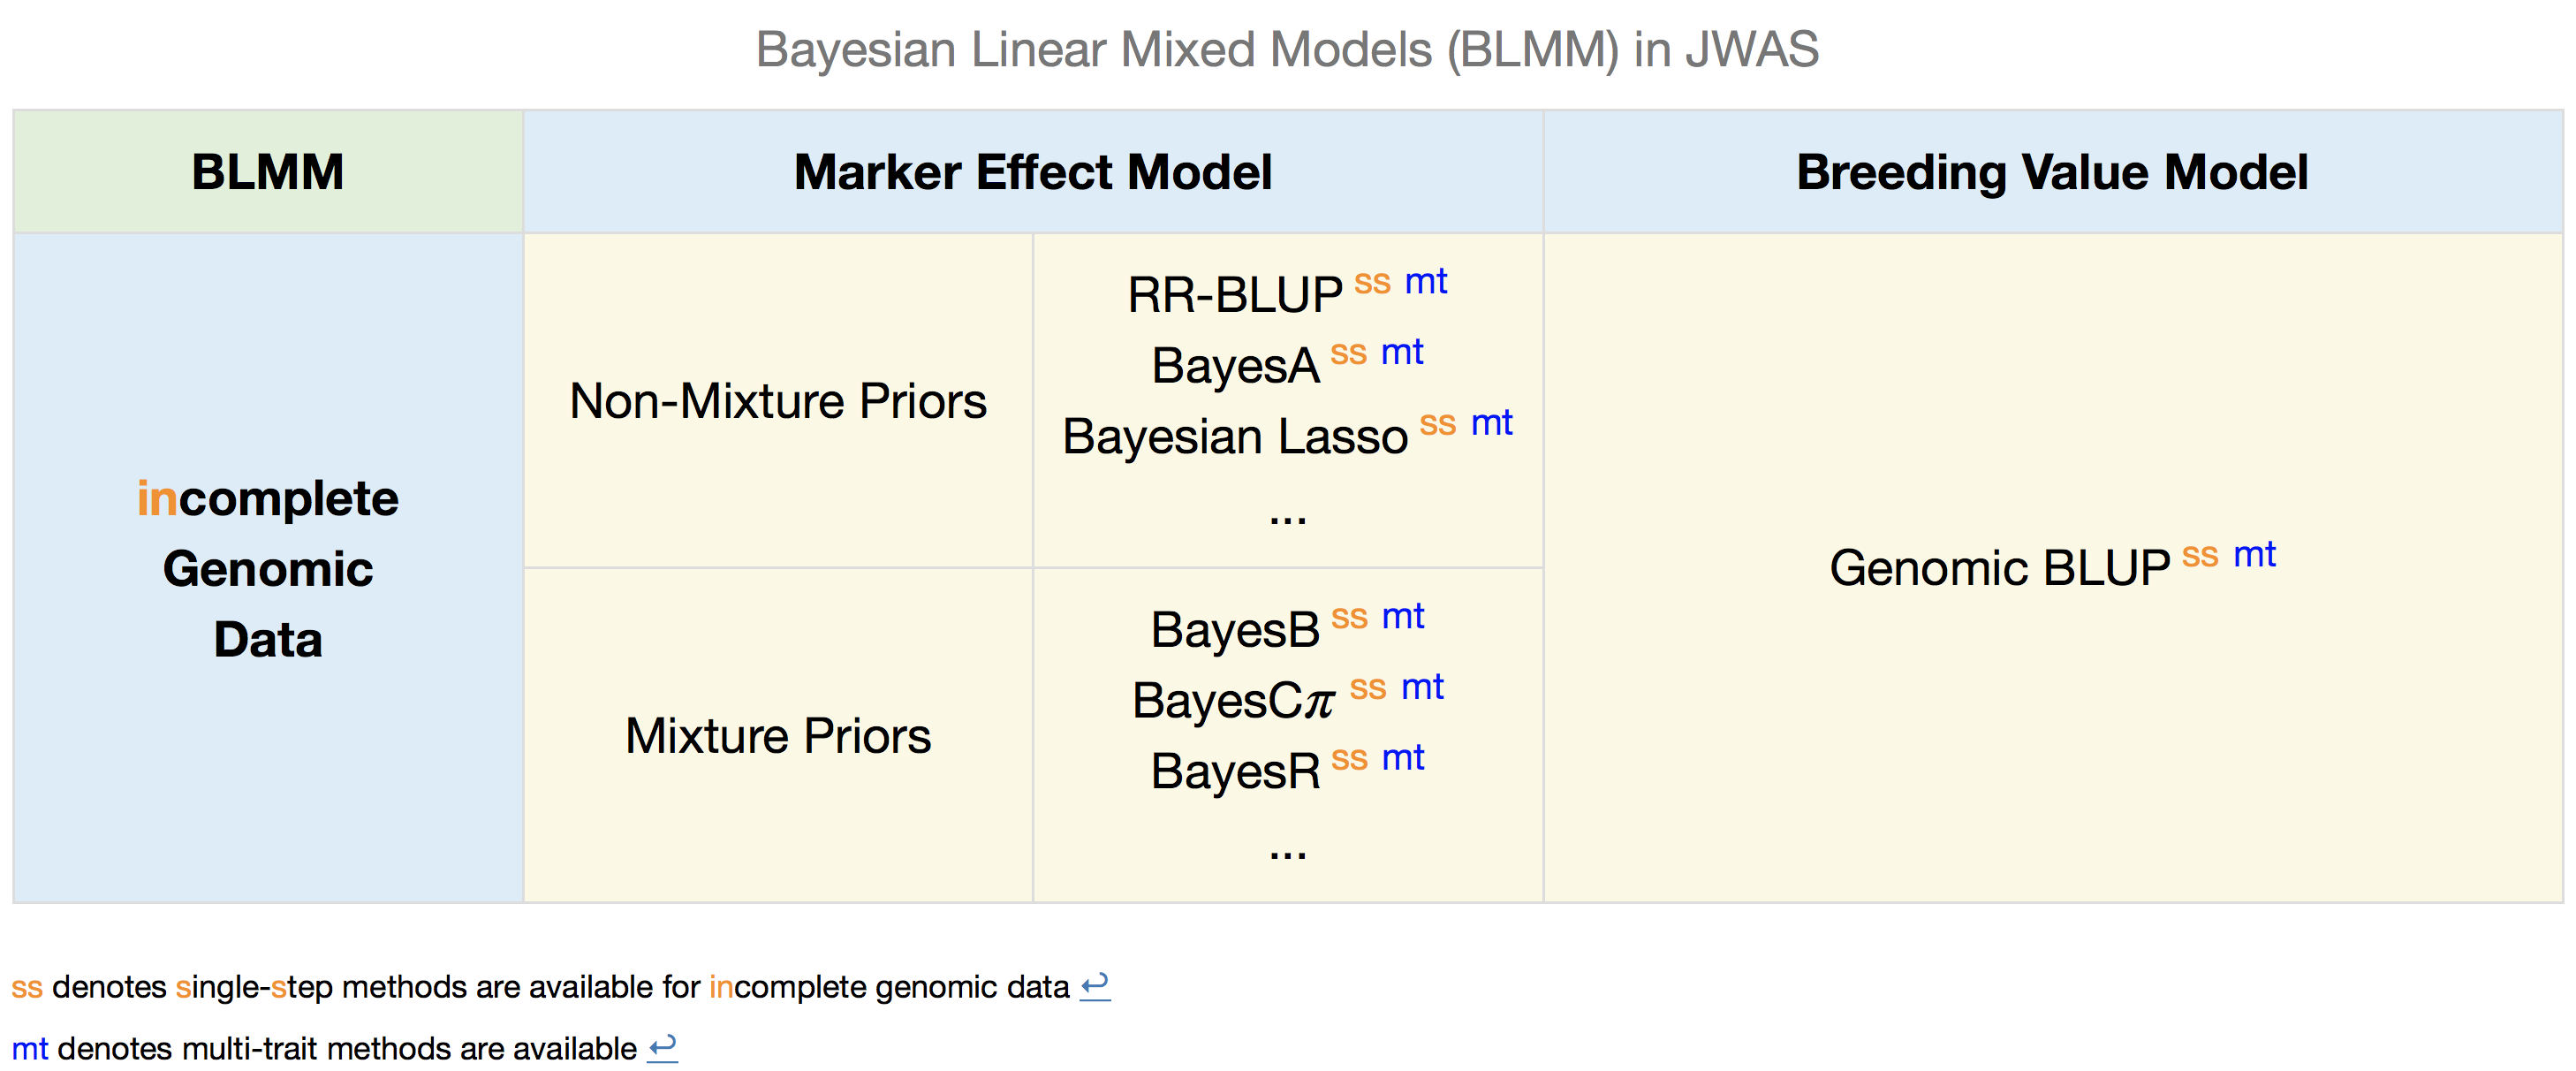This screenshot has width=2576, height=1071.
Task: Click the Mixture Priors cell
Action: click(x=778, y=736)
